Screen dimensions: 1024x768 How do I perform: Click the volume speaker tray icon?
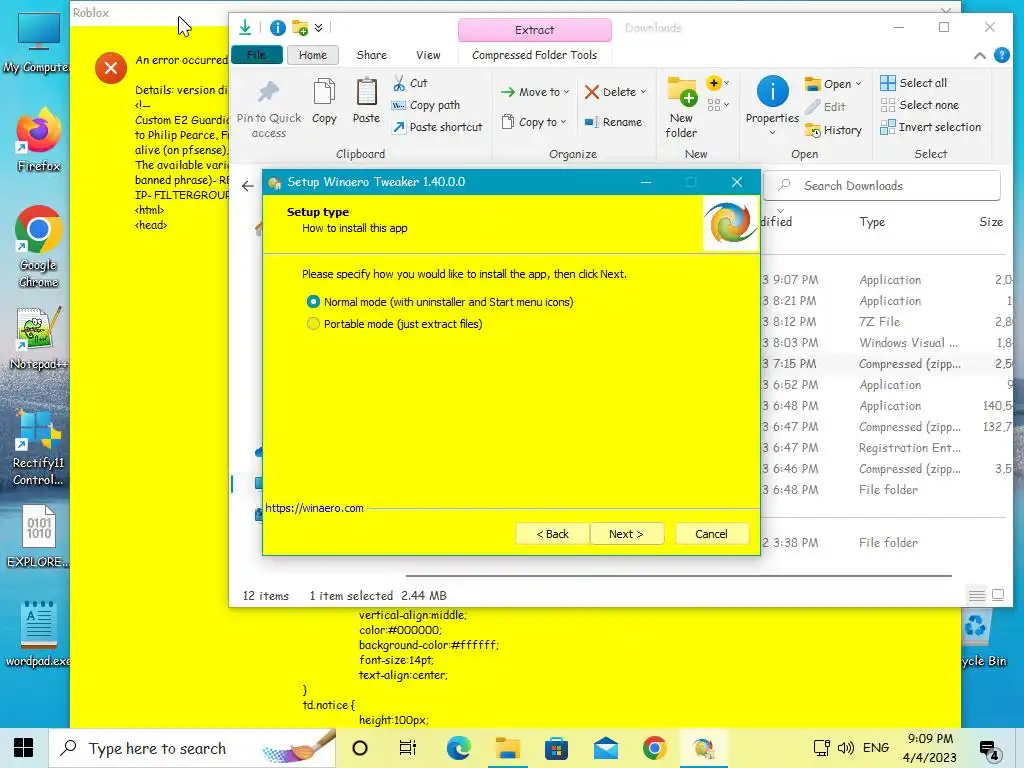pyautogui.click(x=846, y=748)
